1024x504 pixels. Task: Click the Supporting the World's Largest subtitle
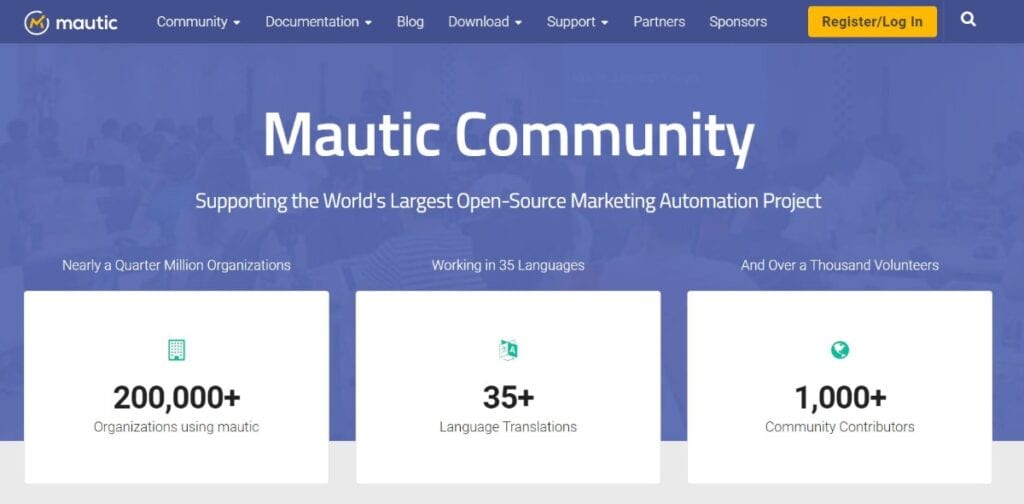pos(508,200)
